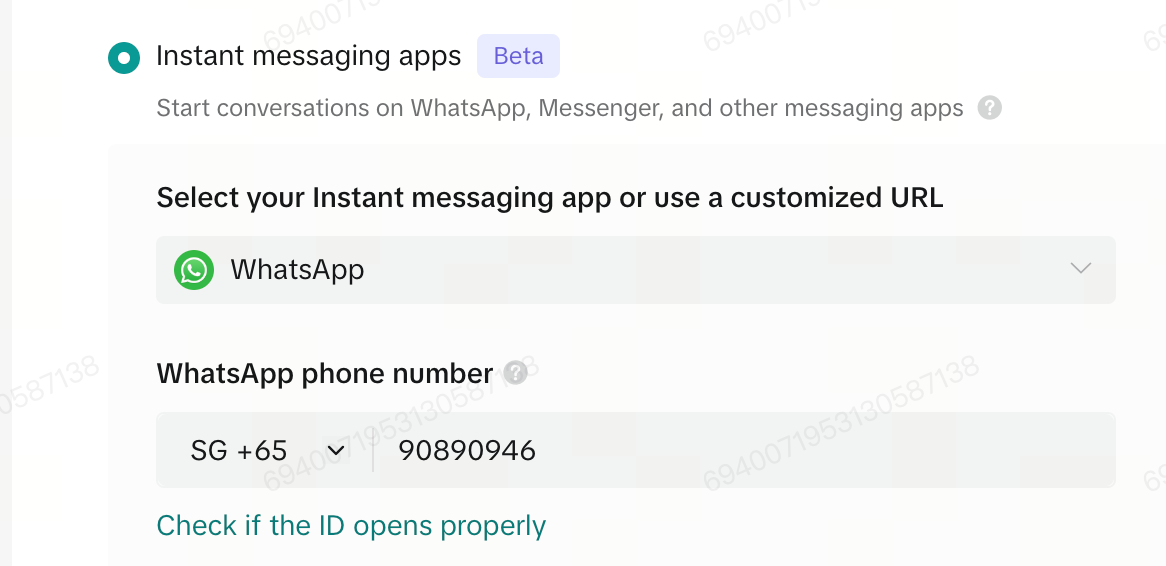This screenshot has height=566, width=1166.
Task: Expand the messaging app dropdown chevron
Action: coord(1080,268)
